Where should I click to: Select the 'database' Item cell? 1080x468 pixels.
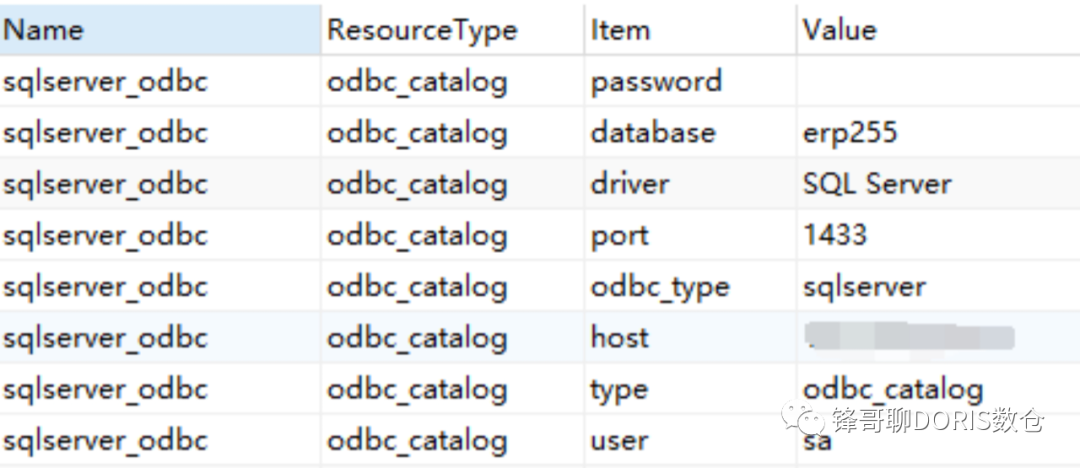[x=653, y=133]
